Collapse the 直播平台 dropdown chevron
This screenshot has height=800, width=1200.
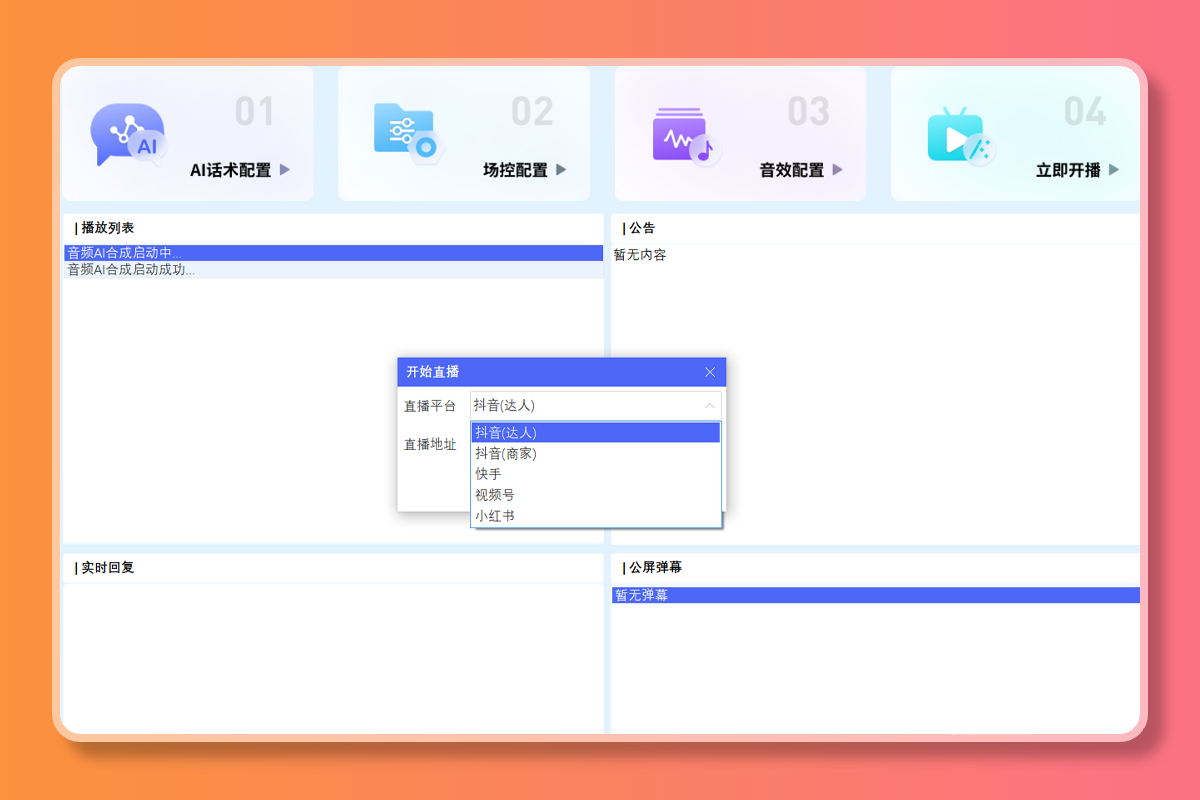(x=709, y=406)
